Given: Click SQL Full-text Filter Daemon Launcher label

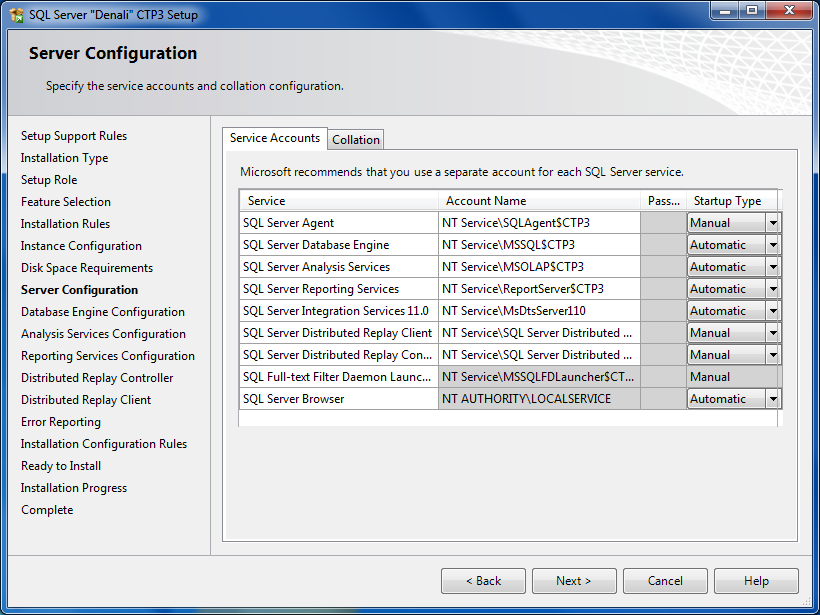Looking at the screenshot, I should [339, 377].
